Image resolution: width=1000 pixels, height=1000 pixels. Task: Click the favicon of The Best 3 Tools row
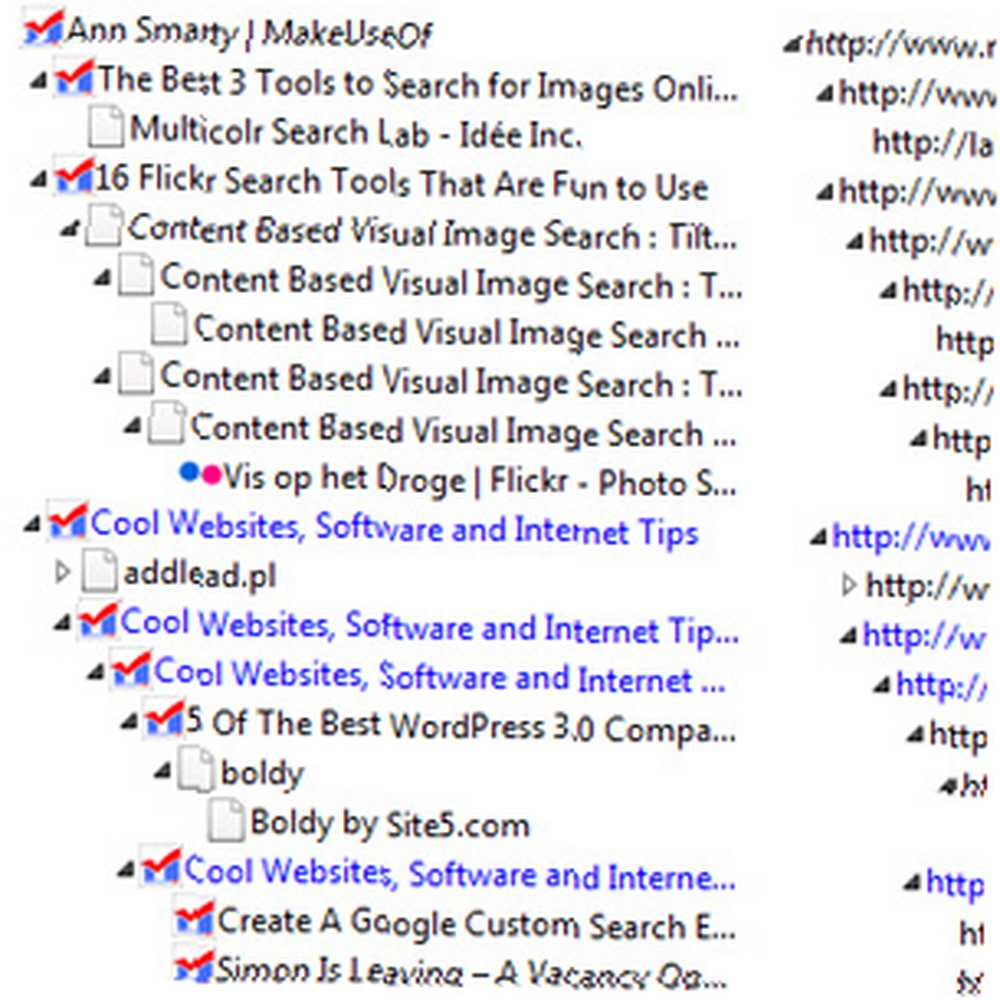(75, 78)
